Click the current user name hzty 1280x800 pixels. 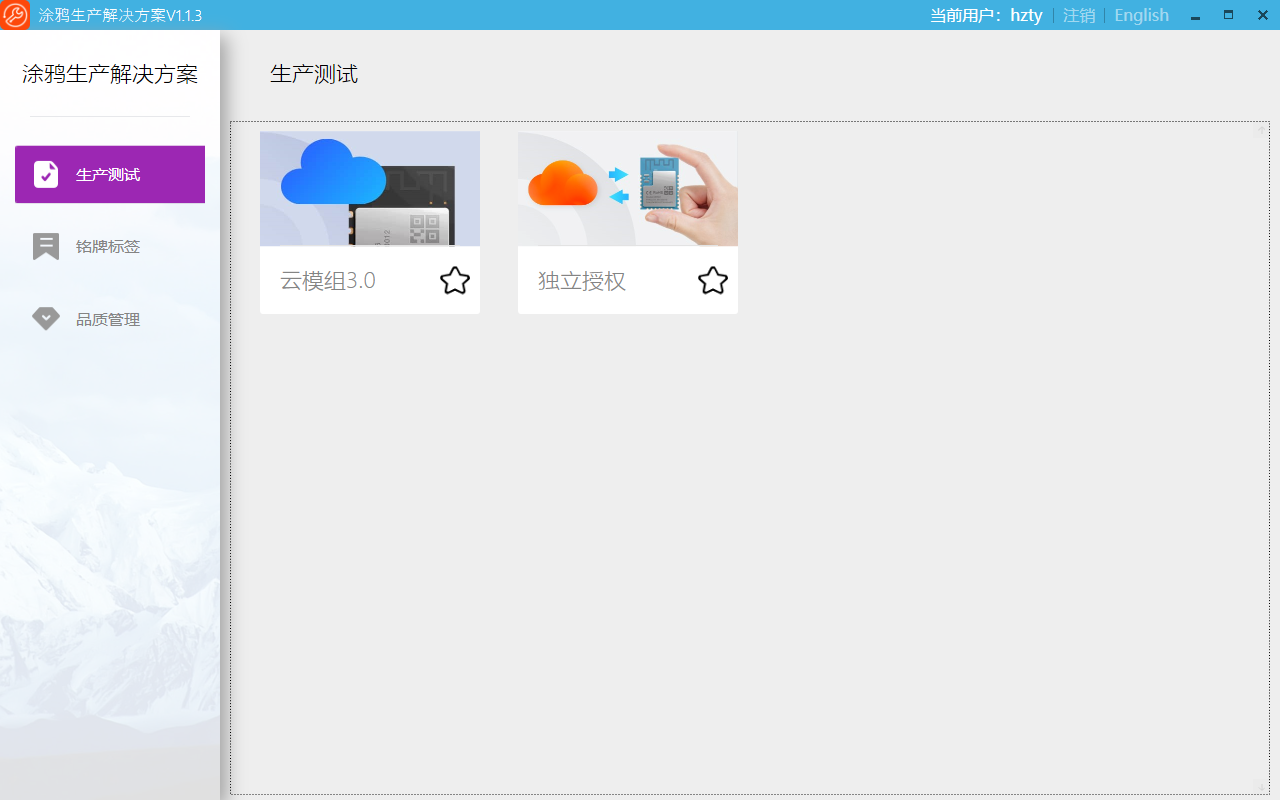pos(1026,15)
